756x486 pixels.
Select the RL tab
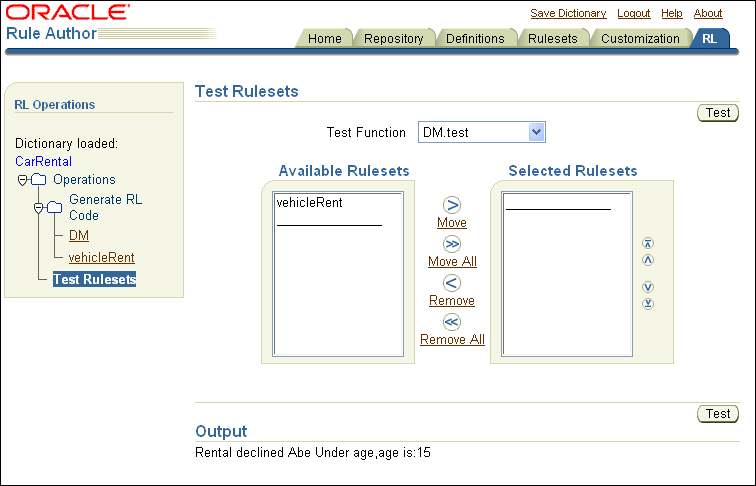pos(709,39)
